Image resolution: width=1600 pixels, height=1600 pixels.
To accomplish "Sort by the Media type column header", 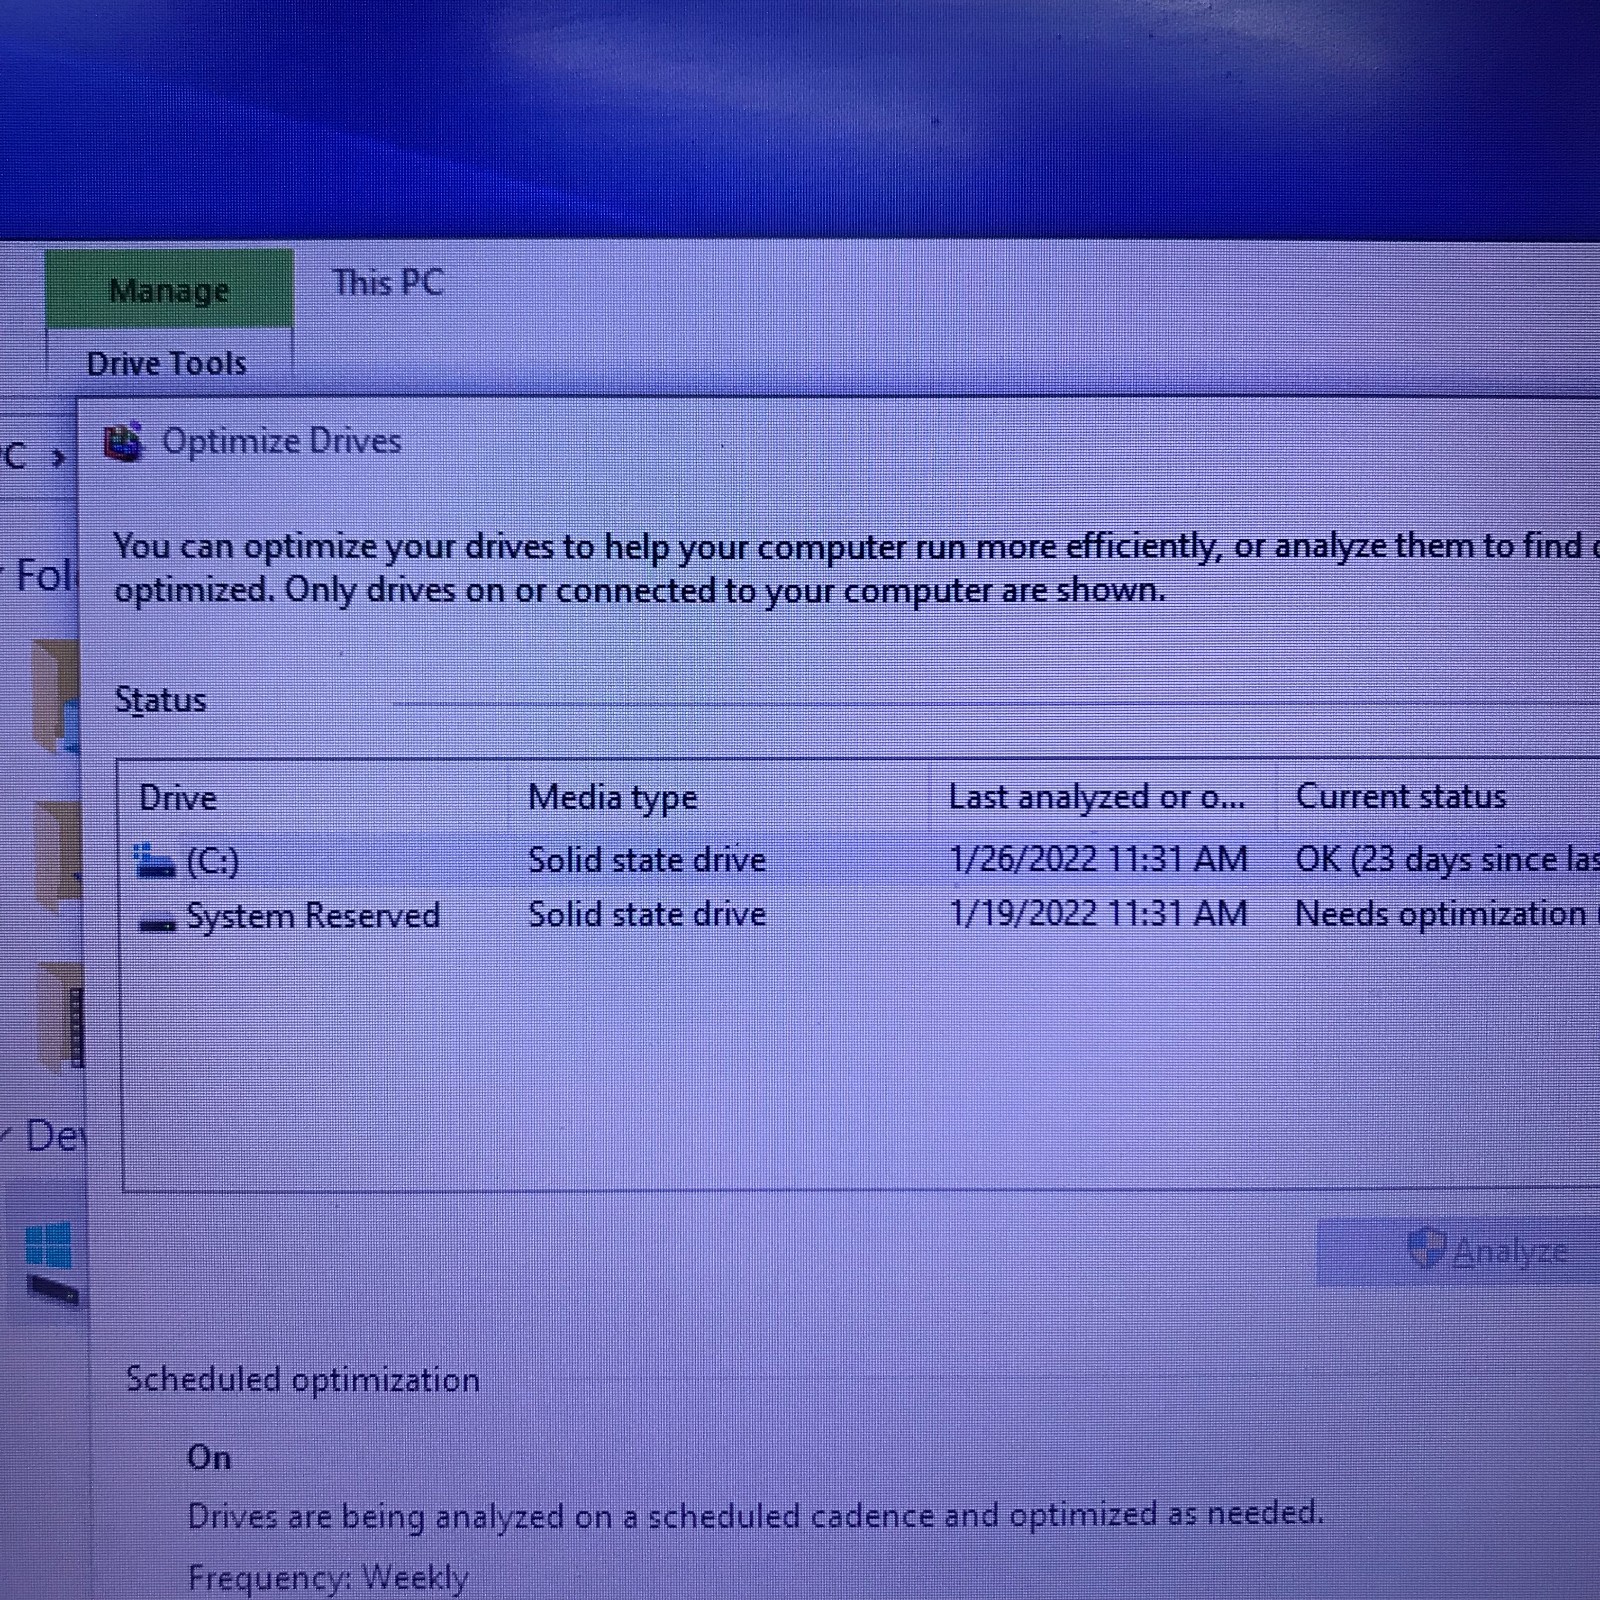I will (613, 797).
